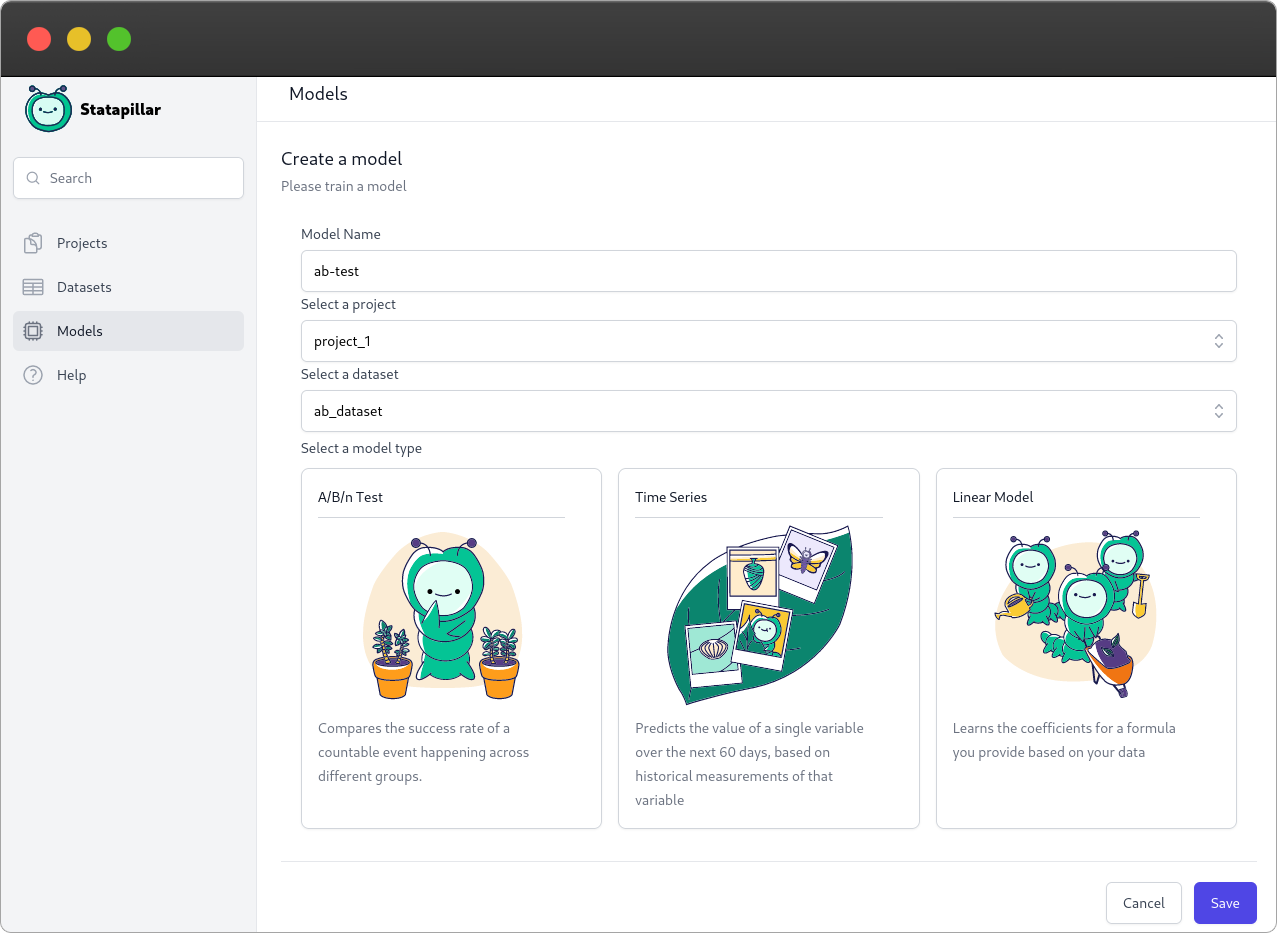Click the dataset selector chevron arrows
This screenshot has height=933, width=1277.
pyautogui.click(x=1219, y=411)
